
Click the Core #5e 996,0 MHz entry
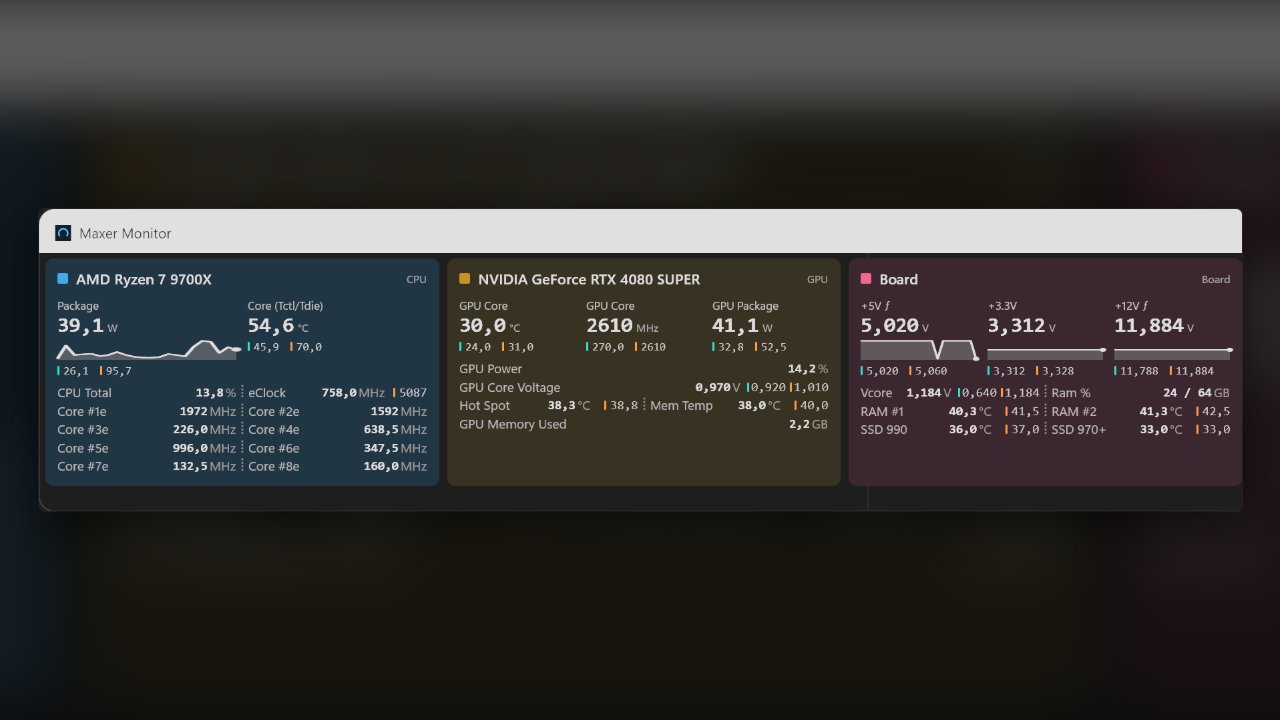click(x=147, y=448)
